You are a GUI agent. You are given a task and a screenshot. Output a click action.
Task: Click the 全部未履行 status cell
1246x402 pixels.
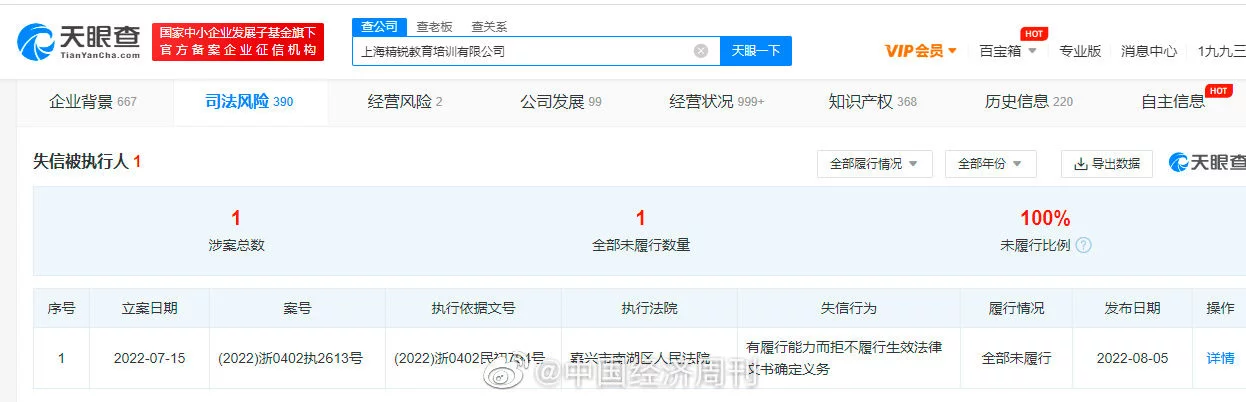[x=1017, y=358]
